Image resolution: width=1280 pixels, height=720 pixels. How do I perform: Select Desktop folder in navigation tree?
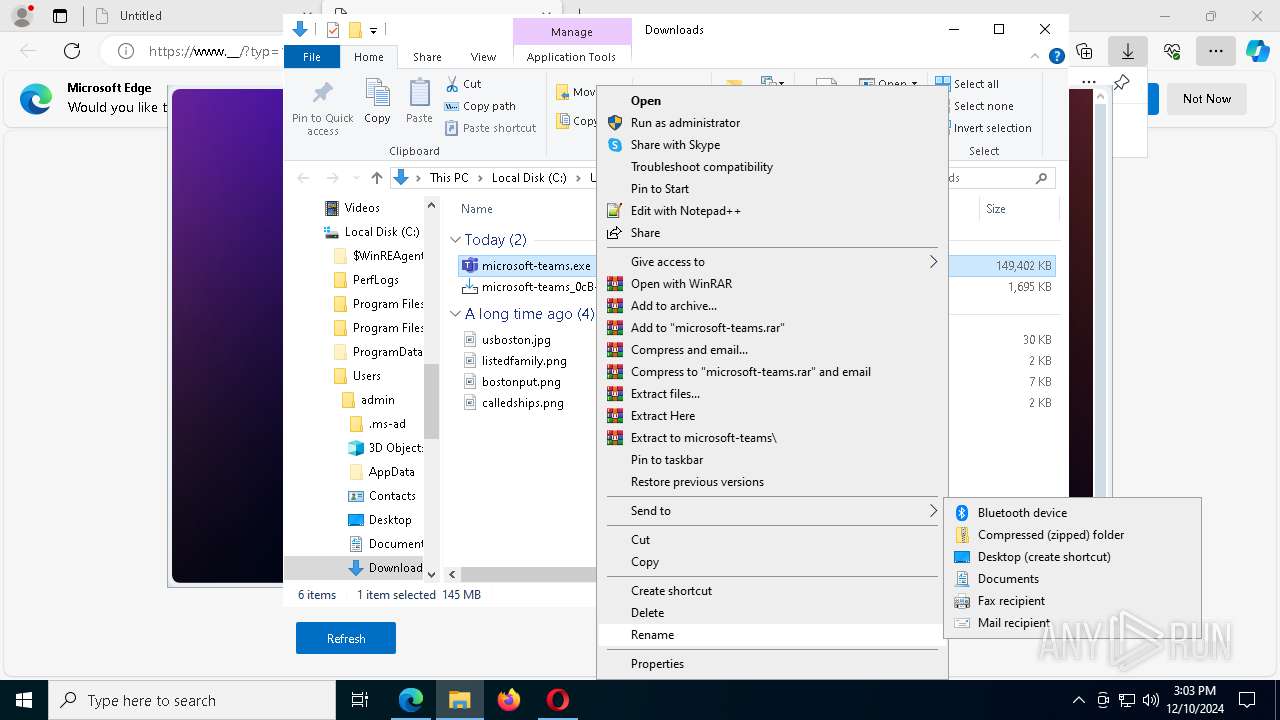point(390,520)
